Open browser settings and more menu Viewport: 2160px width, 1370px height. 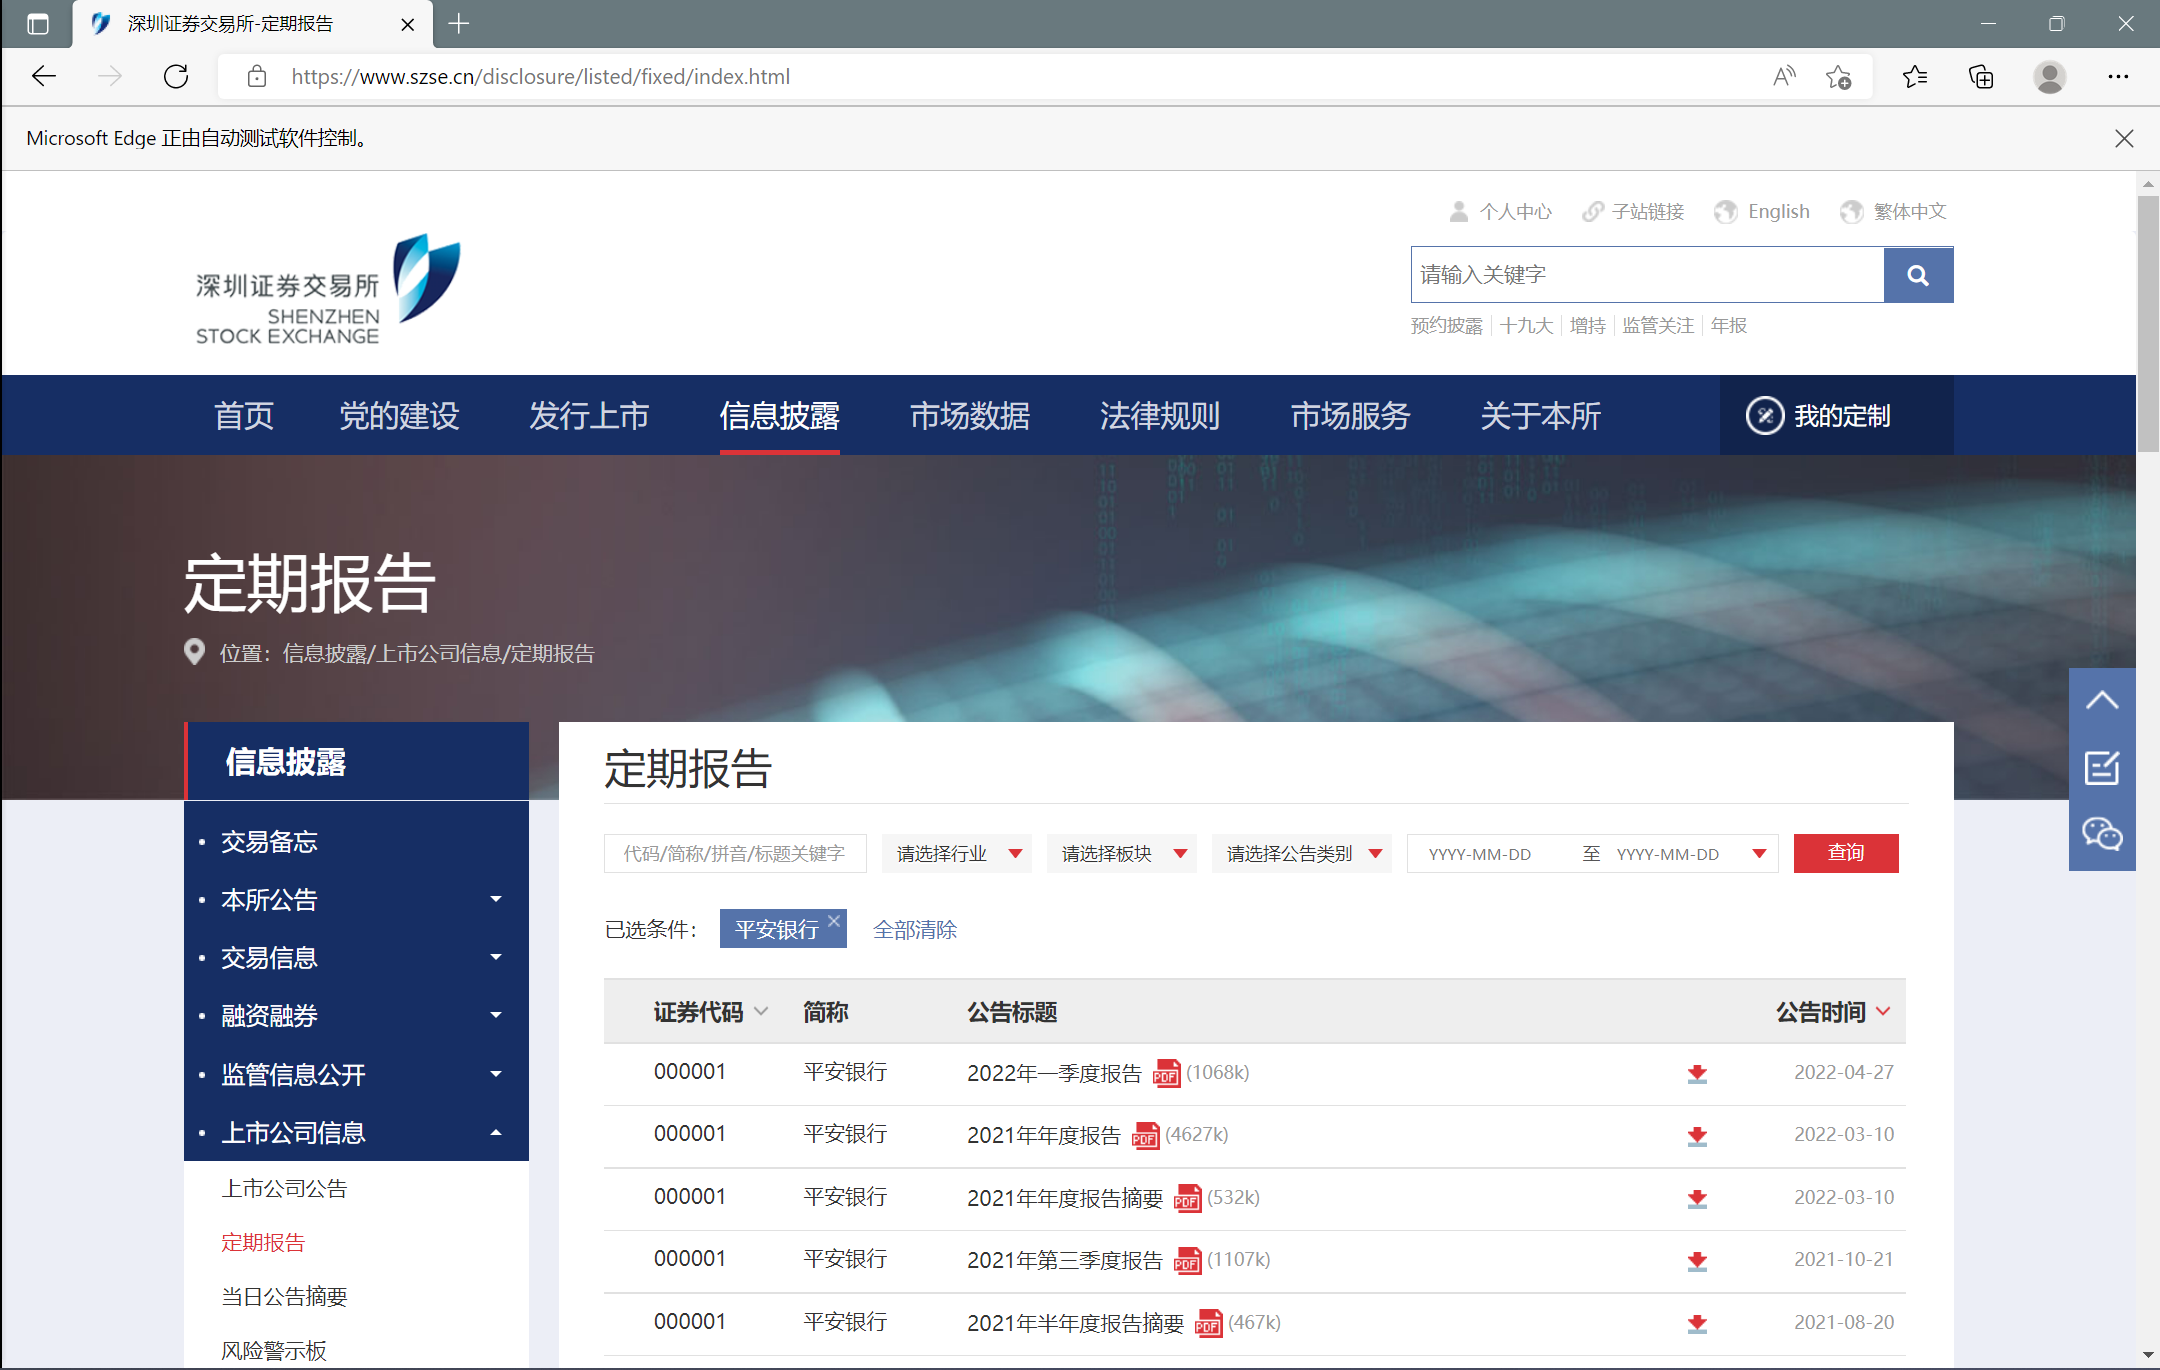[x=2118, y=77]
